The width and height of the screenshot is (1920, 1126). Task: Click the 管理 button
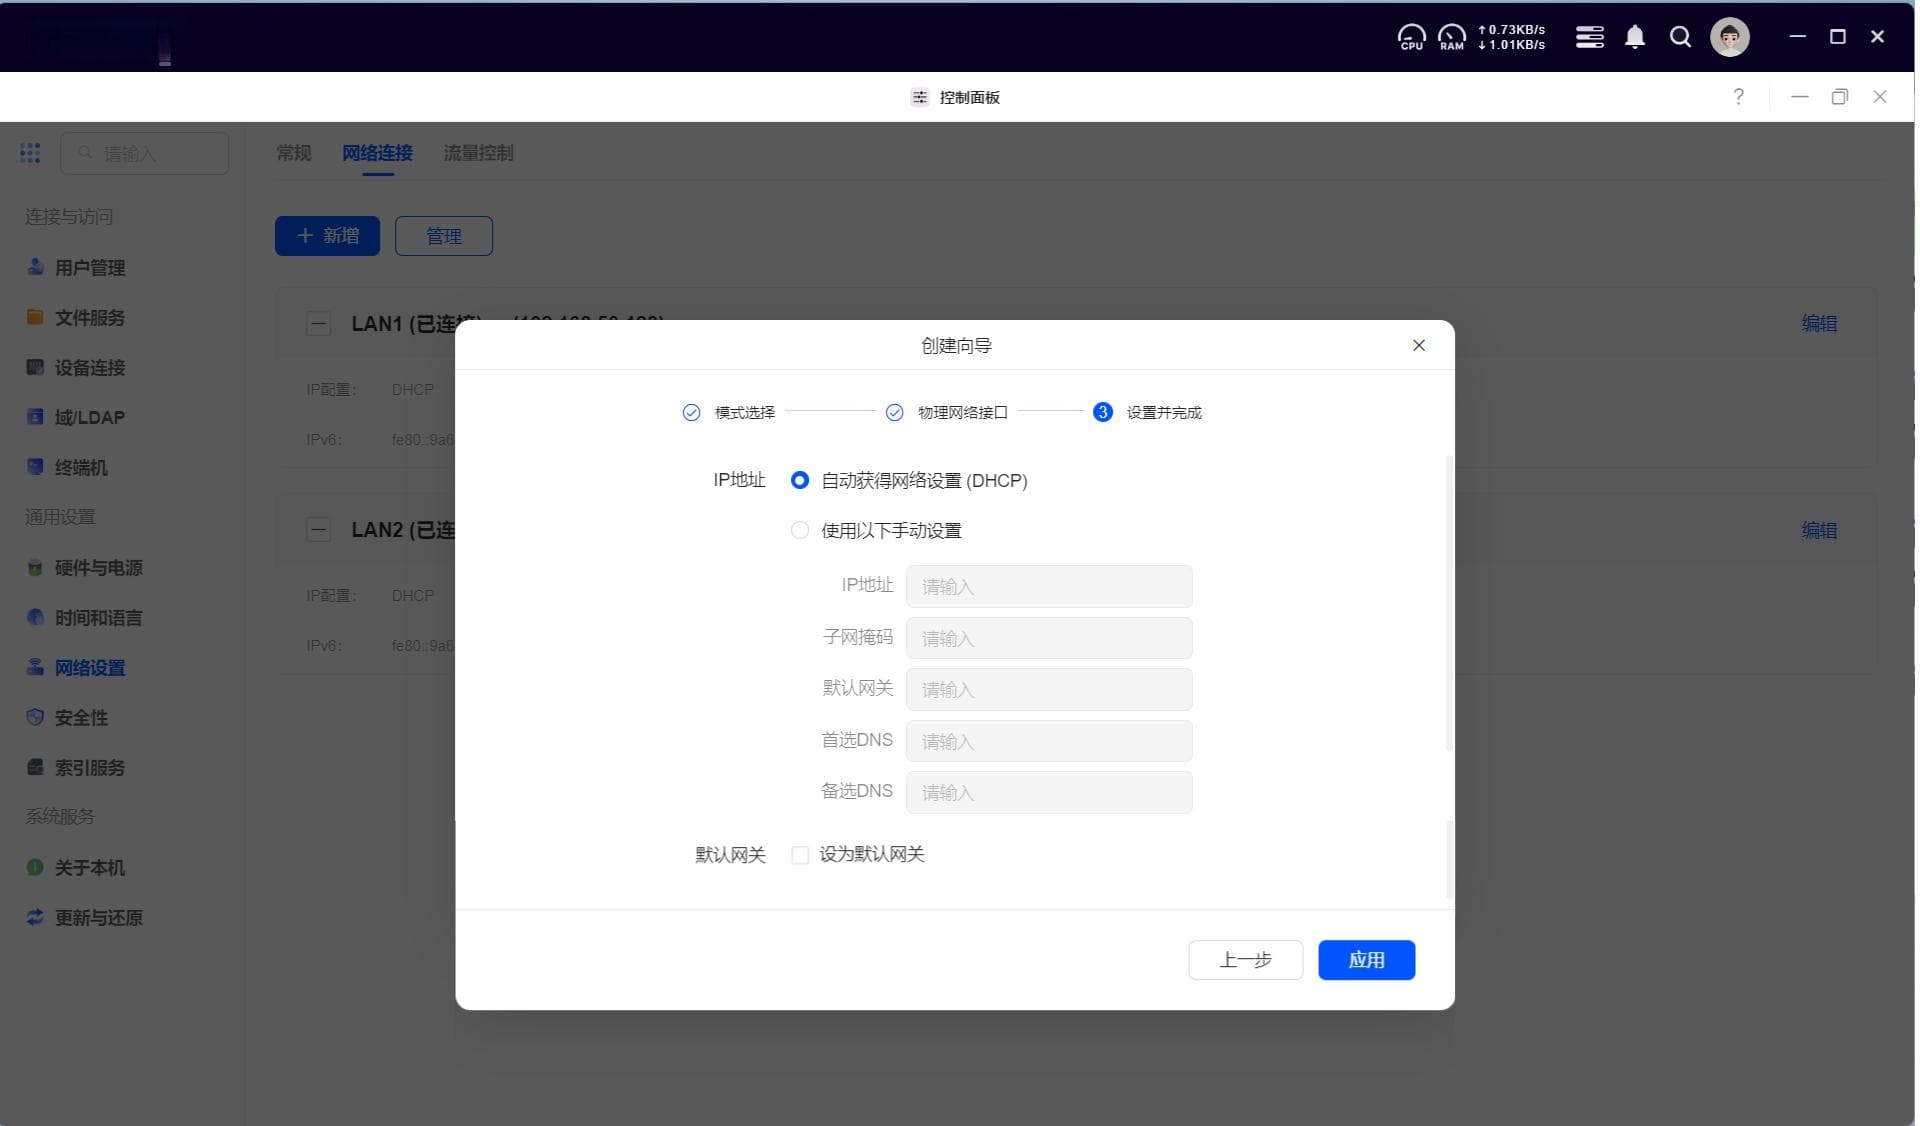tap(443, 235)
